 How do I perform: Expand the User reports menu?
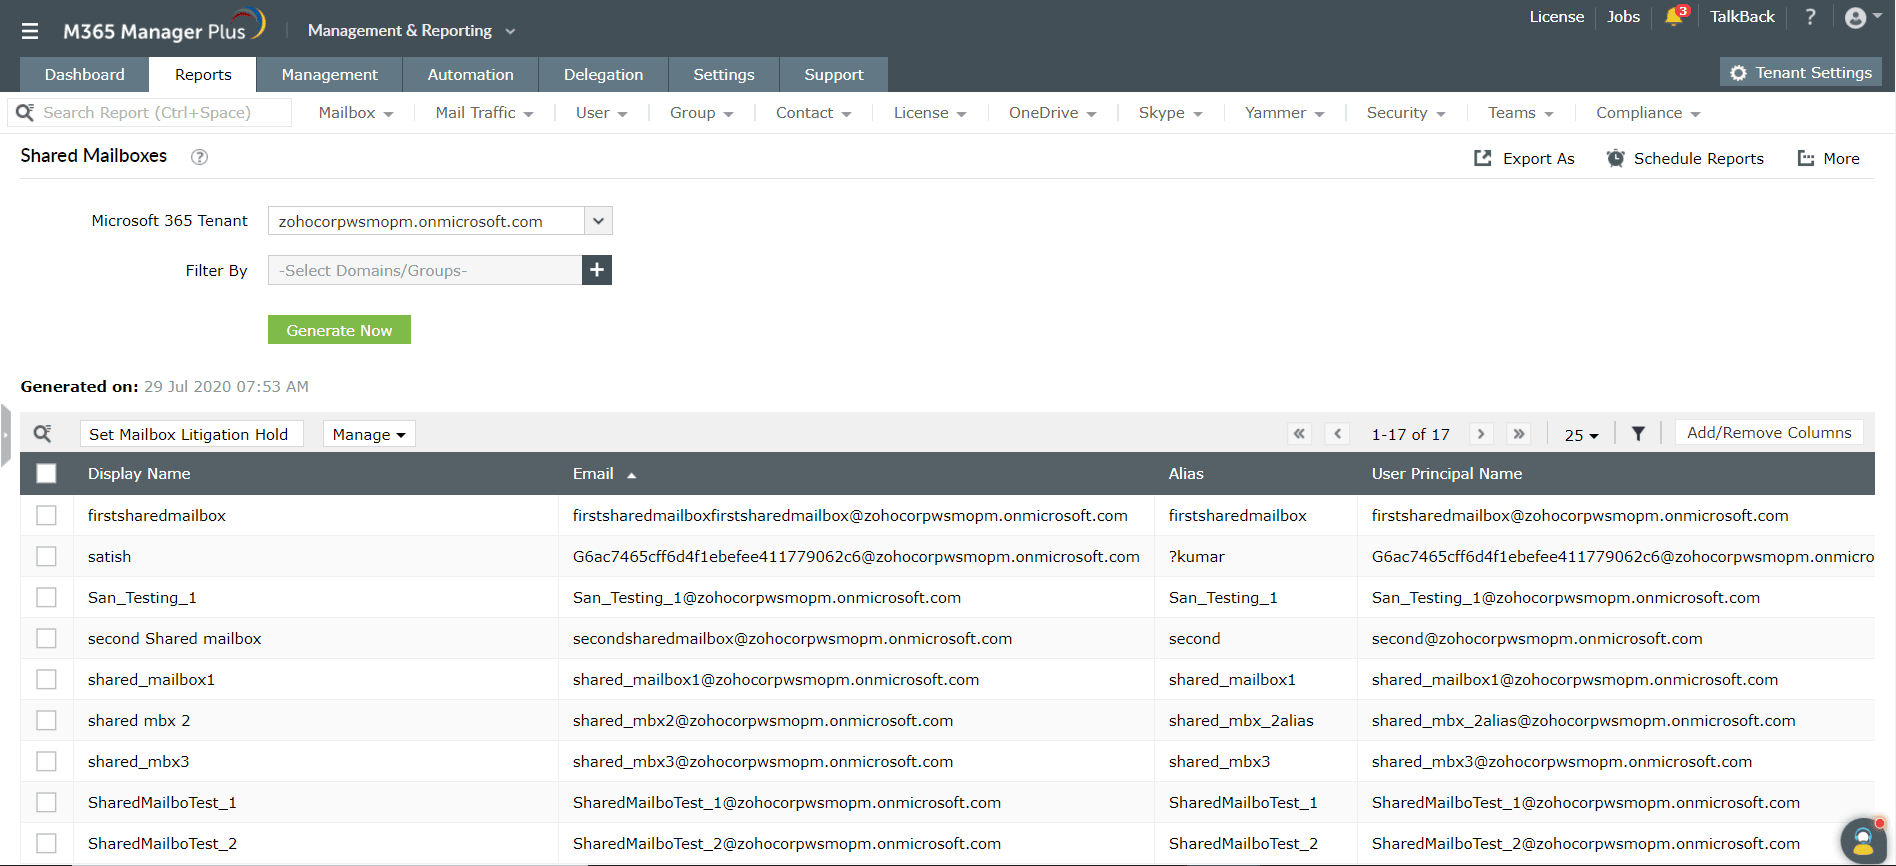point(601,113)
